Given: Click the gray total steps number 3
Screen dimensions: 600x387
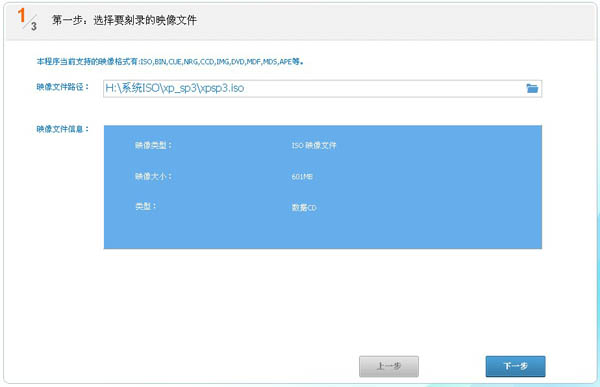Looking at the screenshot, I should 34,26.
